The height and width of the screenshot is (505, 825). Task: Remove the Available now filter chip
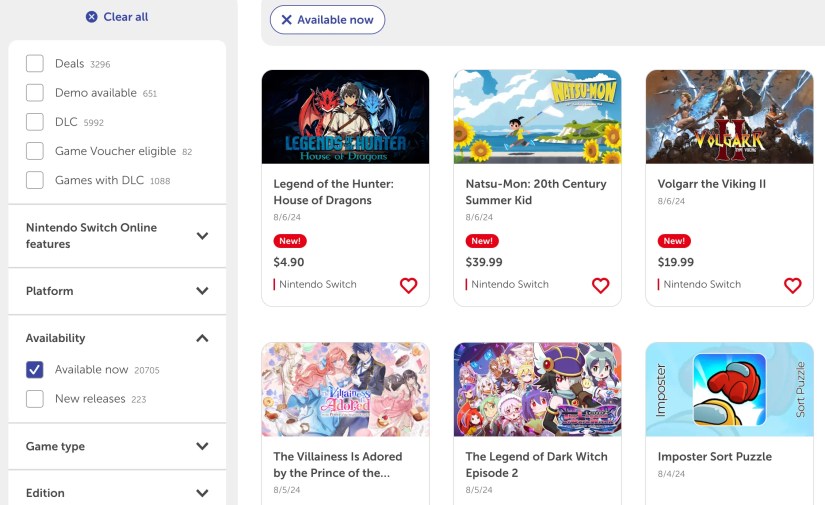pyautogui.click(x=327, y=20)
